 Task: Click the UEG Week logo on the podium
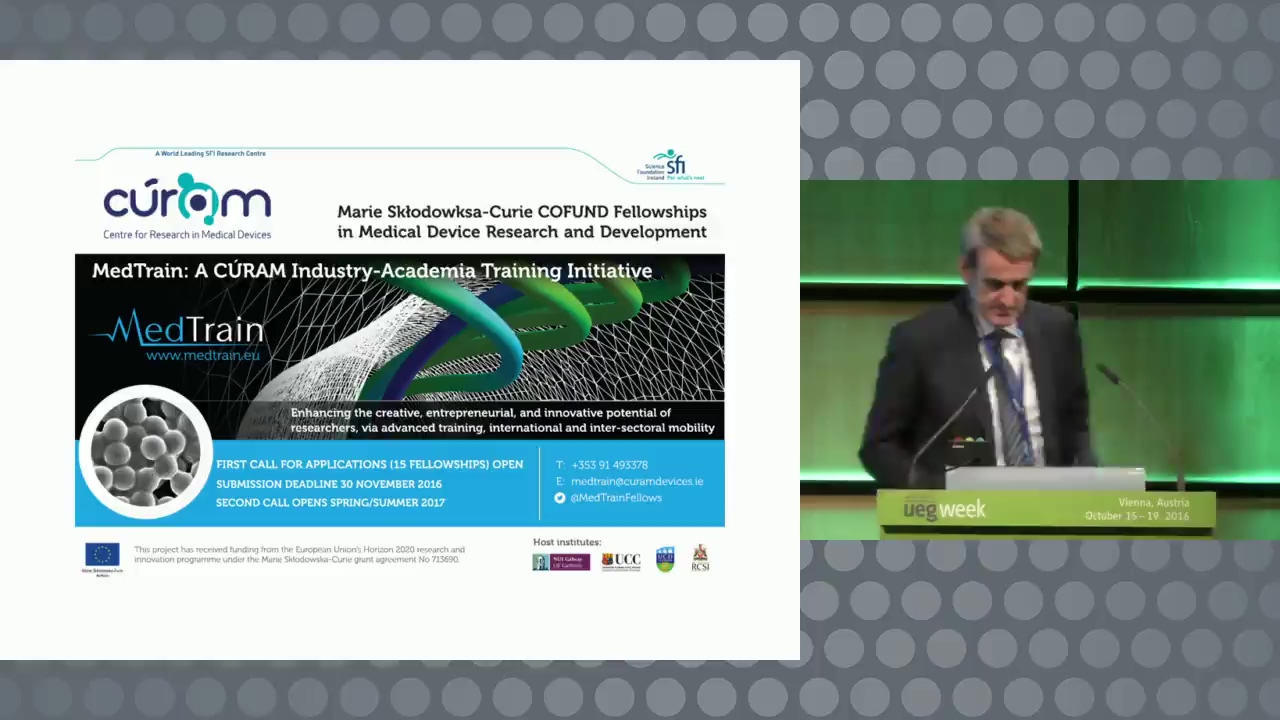pos(944,509)
